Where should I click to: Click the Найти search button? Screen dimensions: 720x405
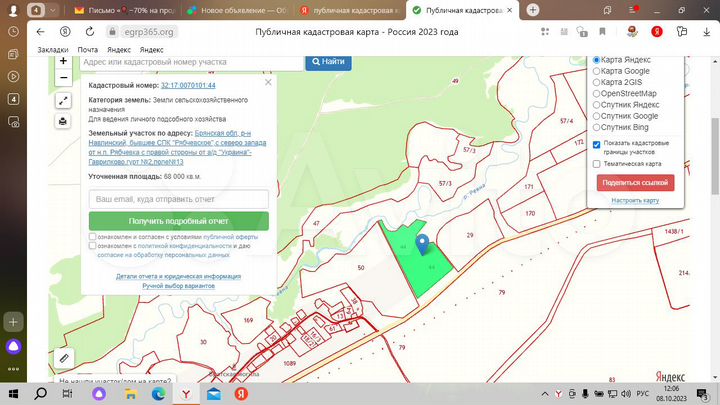click(328, 62)
